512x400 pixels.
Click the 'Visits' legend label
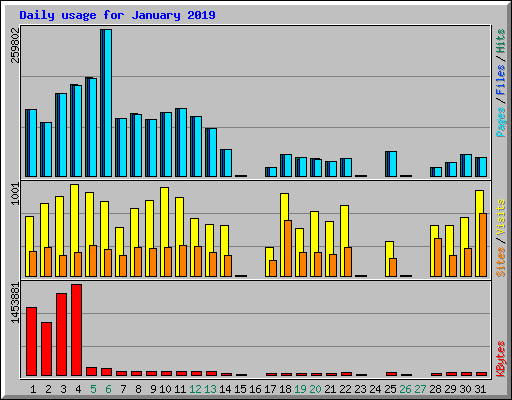(x=501, y=218)
